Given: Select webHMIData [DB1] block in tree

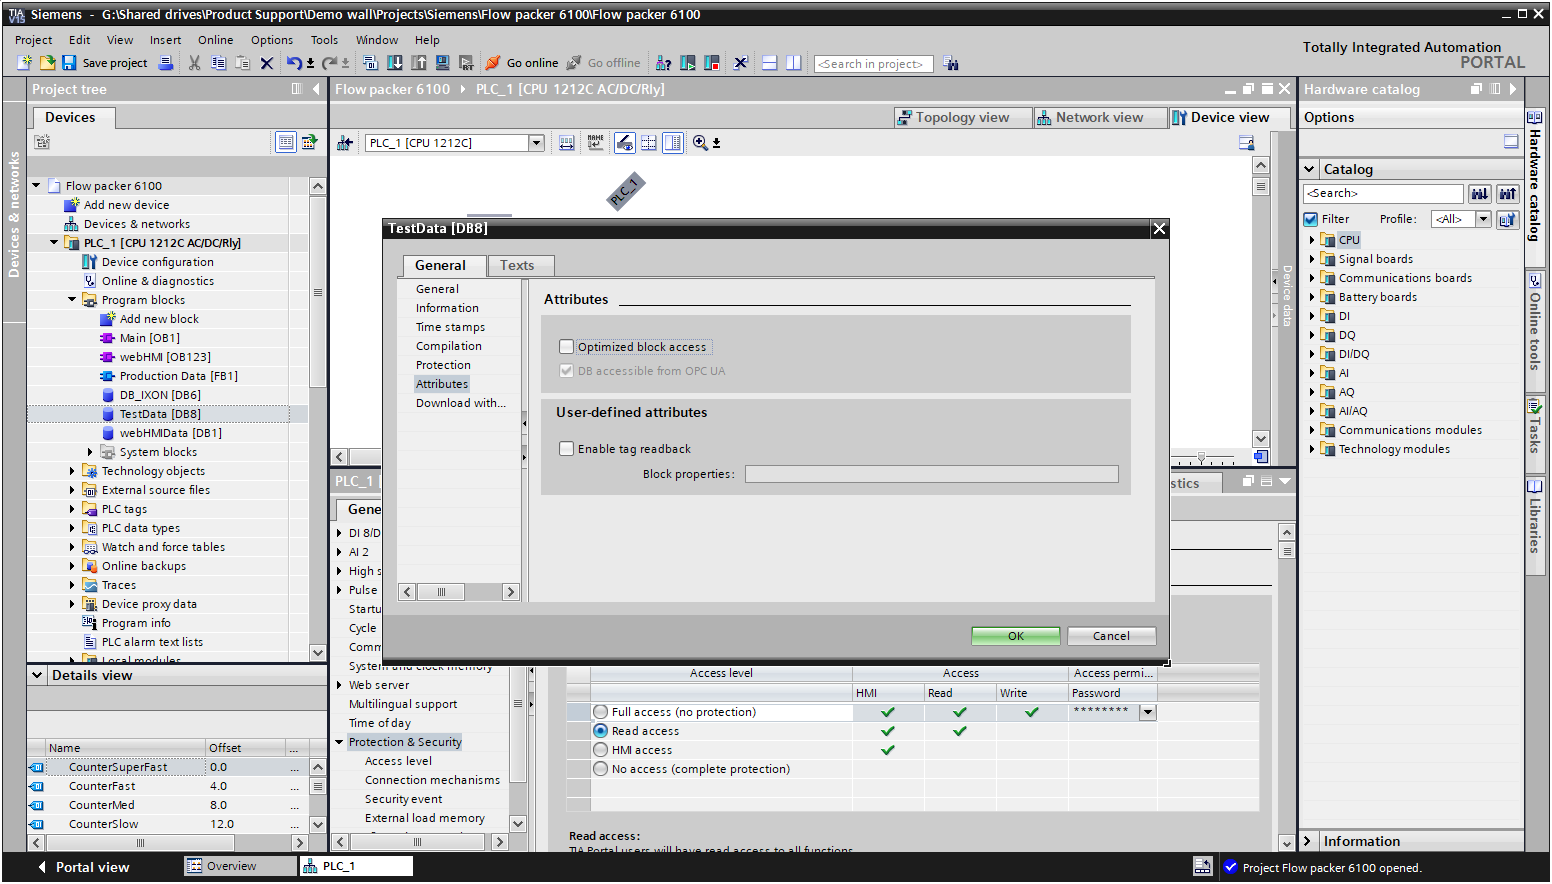Looking at the screenshot, I should [170, 433].
